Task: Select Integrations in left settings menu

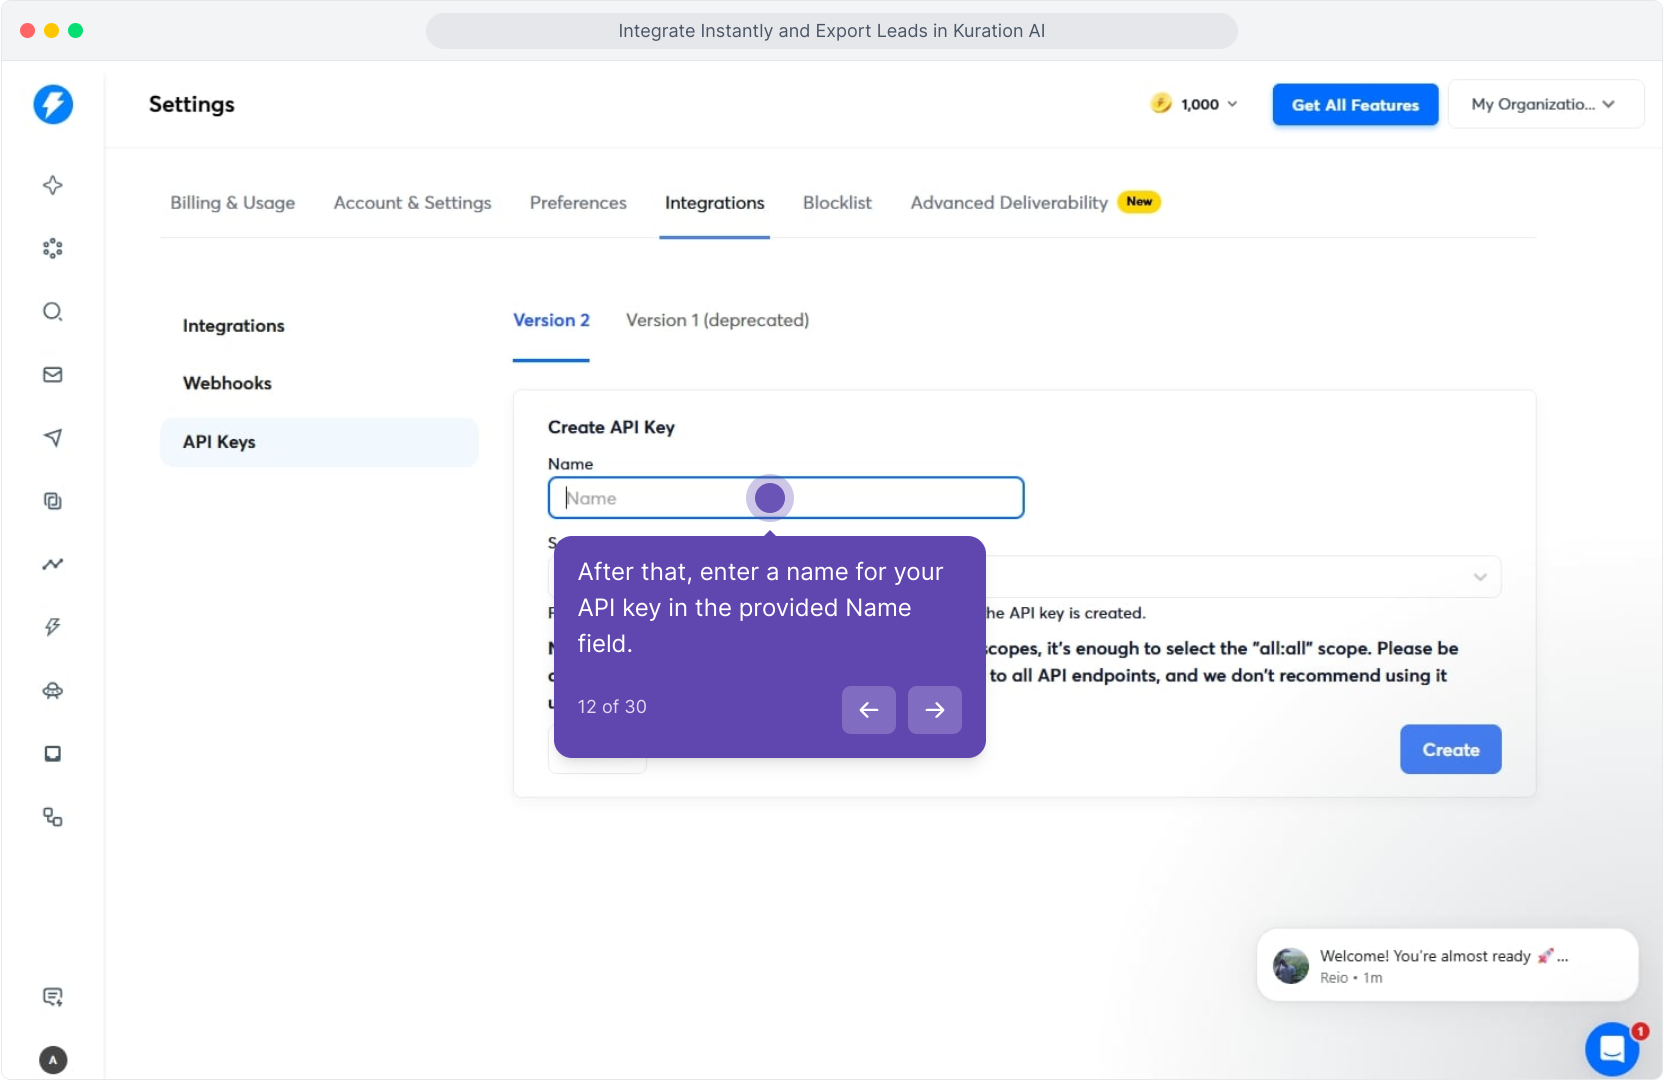Action: pyautogui.click(x=234, y=326)
